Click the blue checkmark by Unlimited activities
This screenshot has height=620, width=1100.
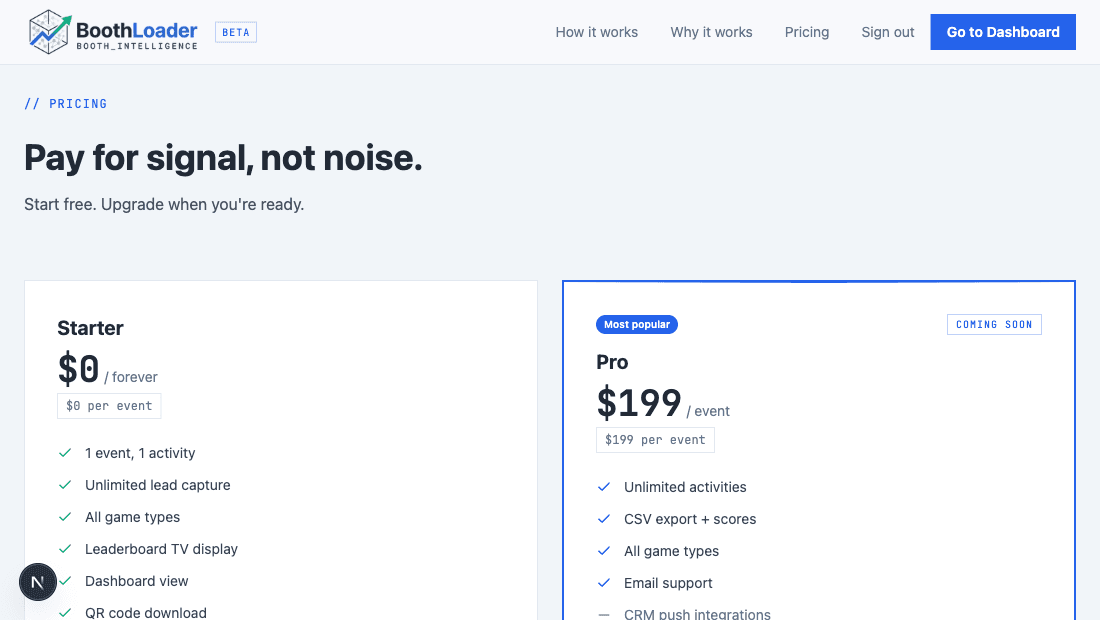pos(604,487)
